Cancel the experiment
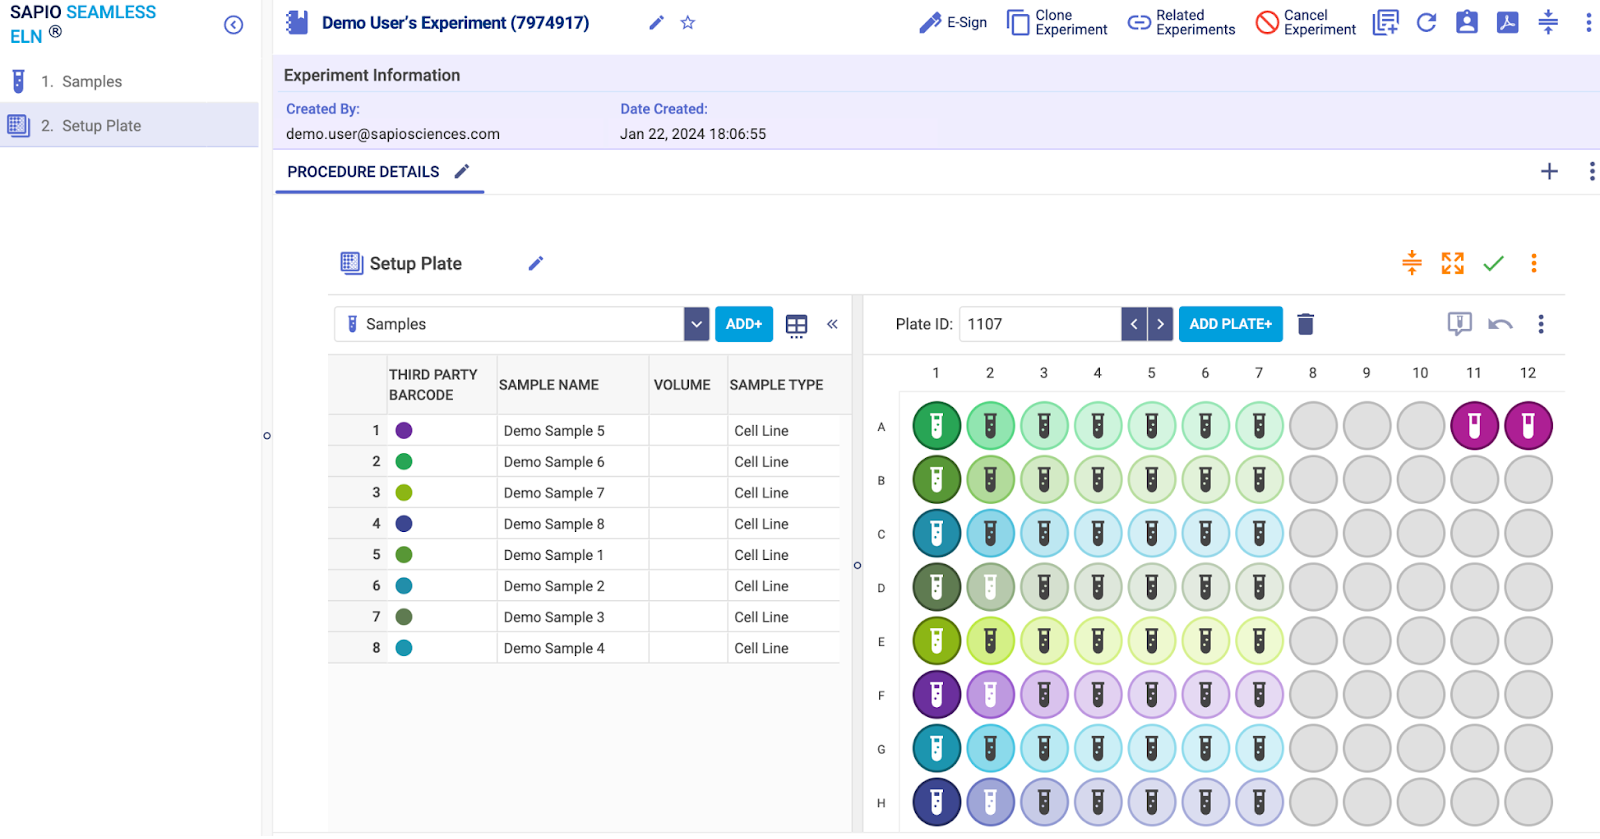This screenshot has width=1600, height=839. 1306,23
